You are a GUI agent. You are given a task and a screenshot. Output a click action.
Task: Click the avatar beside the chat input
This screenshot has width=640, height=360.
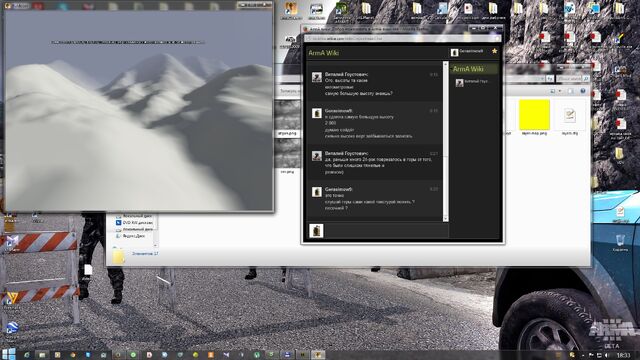pos(316,231)
